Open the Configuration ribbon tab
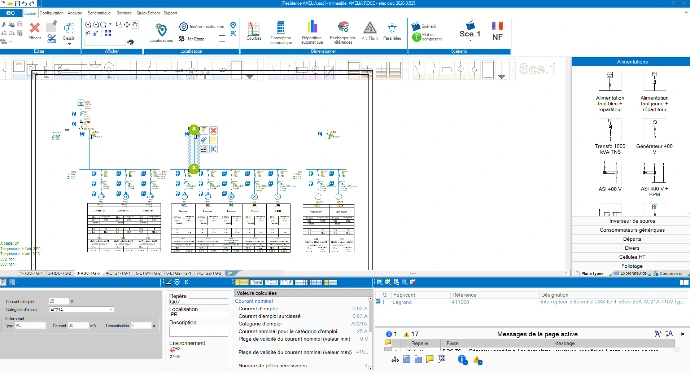This screenshot has height=372, width=690. pos(52,13)
